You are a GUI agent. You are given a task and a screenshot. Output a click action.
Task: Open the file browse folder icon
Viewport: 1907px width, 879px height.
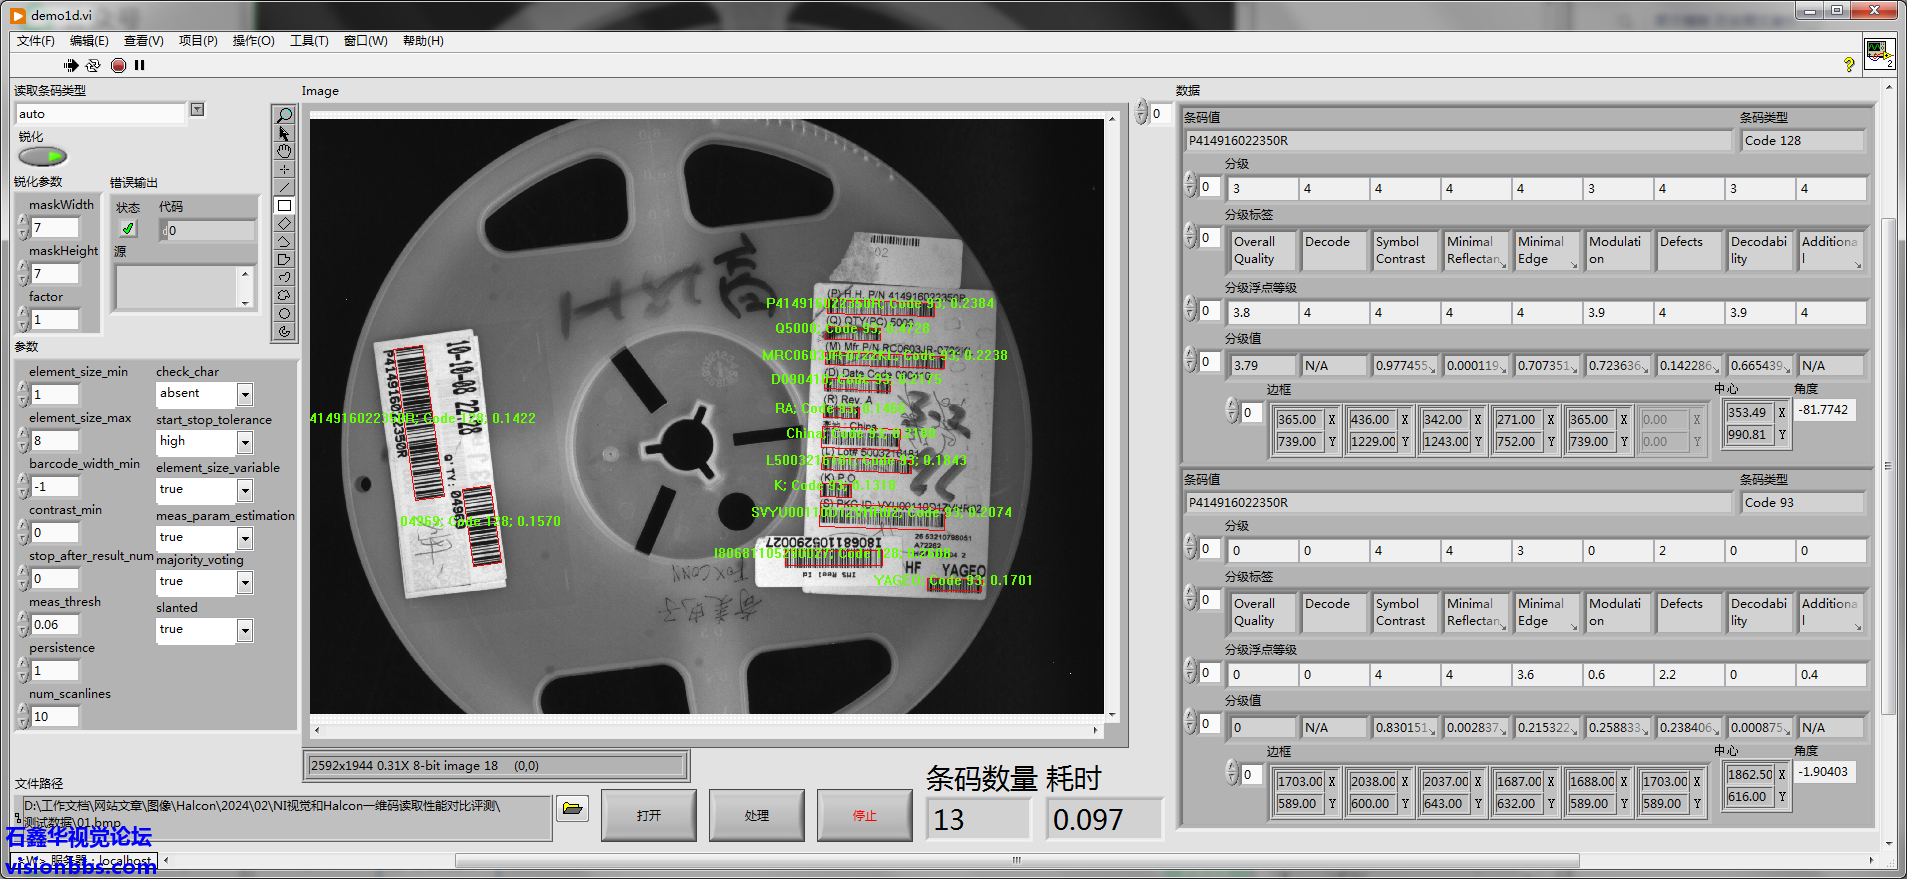(572, 808)
